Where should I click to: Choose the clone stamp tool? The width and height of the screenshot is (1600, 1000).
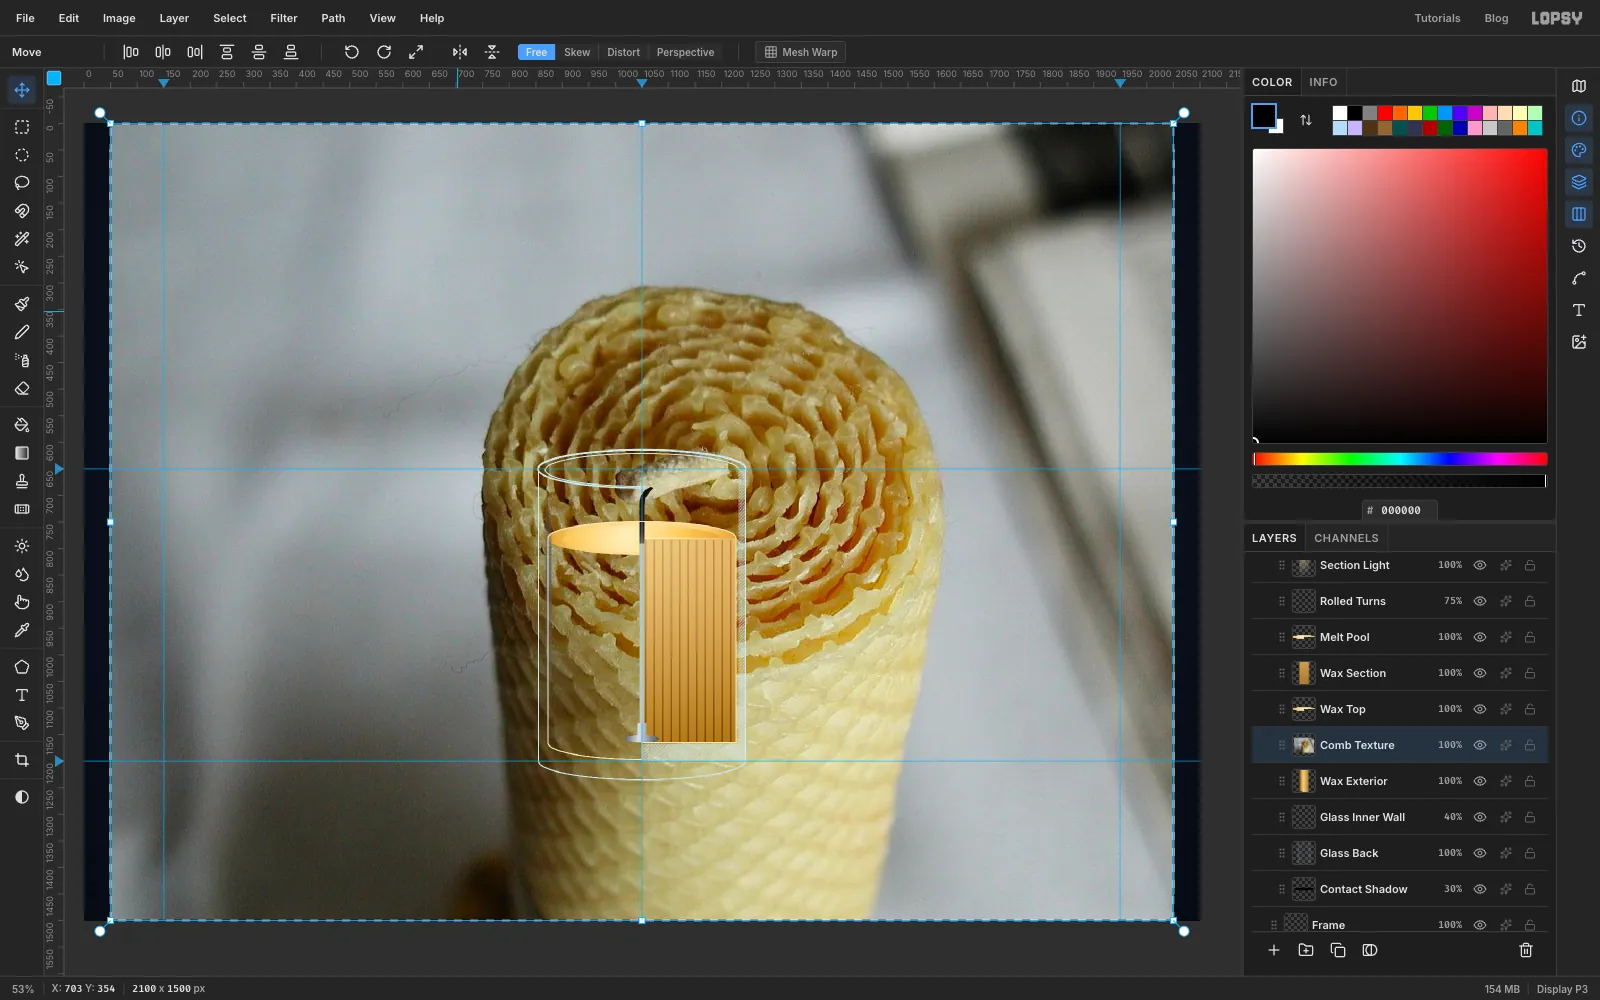[22, 481]
